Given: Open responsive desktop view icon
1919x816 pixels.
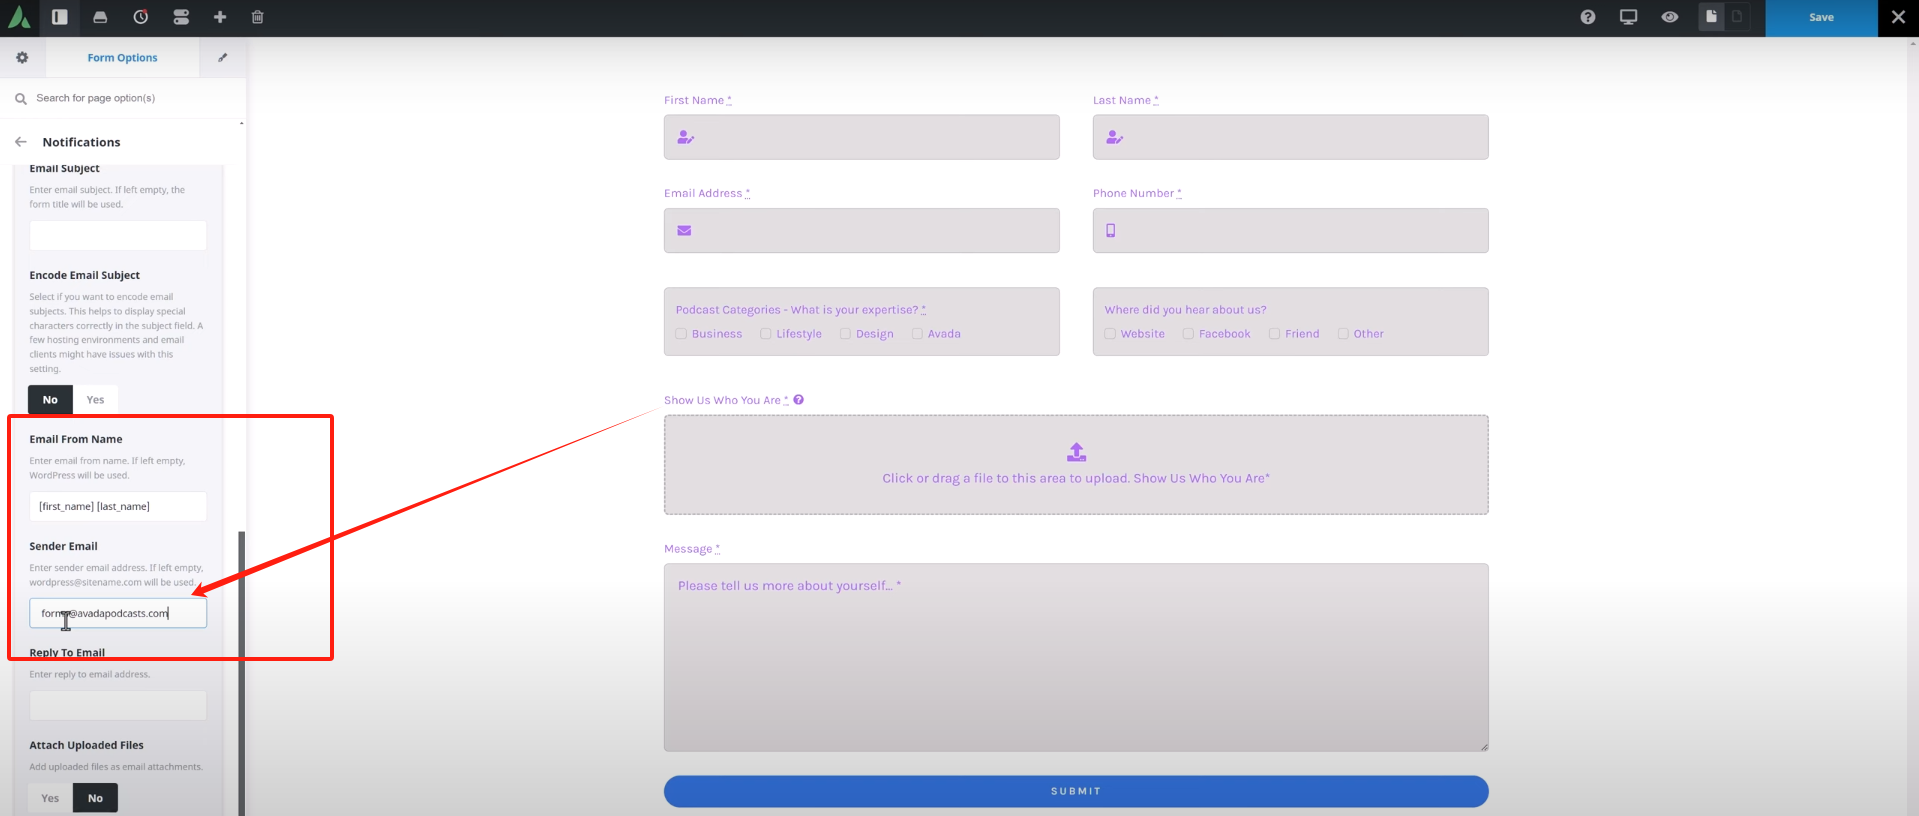Looking at the screenshot, I should 1628,17.
